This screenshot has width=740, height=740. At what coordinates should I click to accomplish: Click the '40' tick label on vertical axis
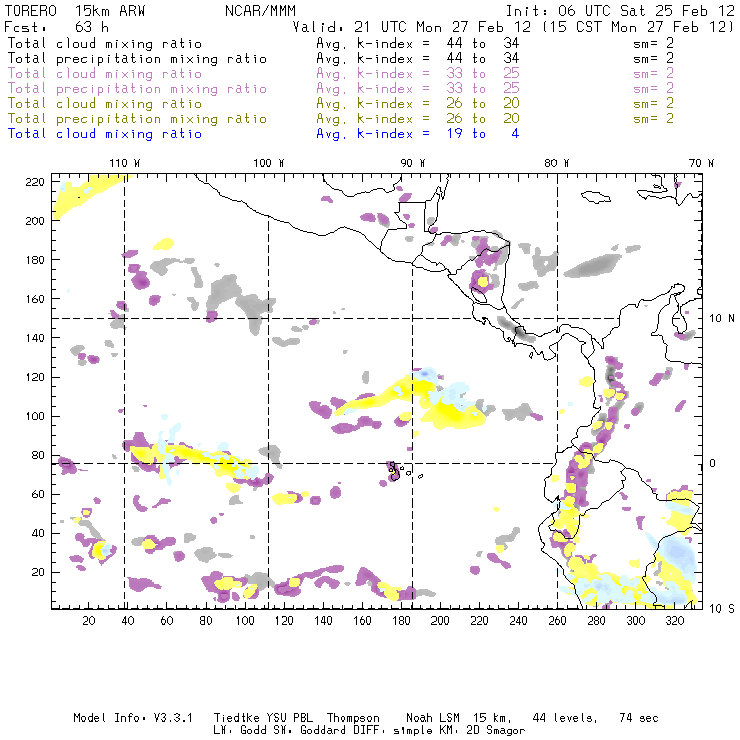(x=38, y=533)
